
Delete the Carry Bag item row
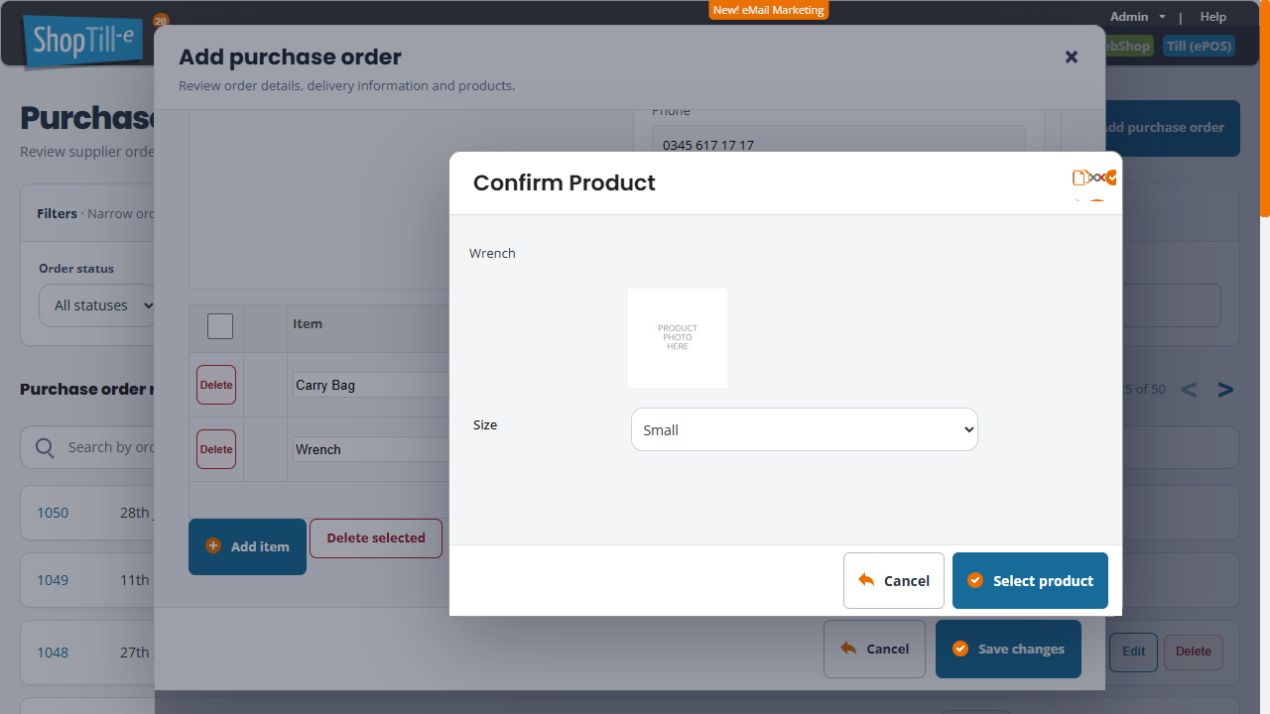click(x=216, y=385)
